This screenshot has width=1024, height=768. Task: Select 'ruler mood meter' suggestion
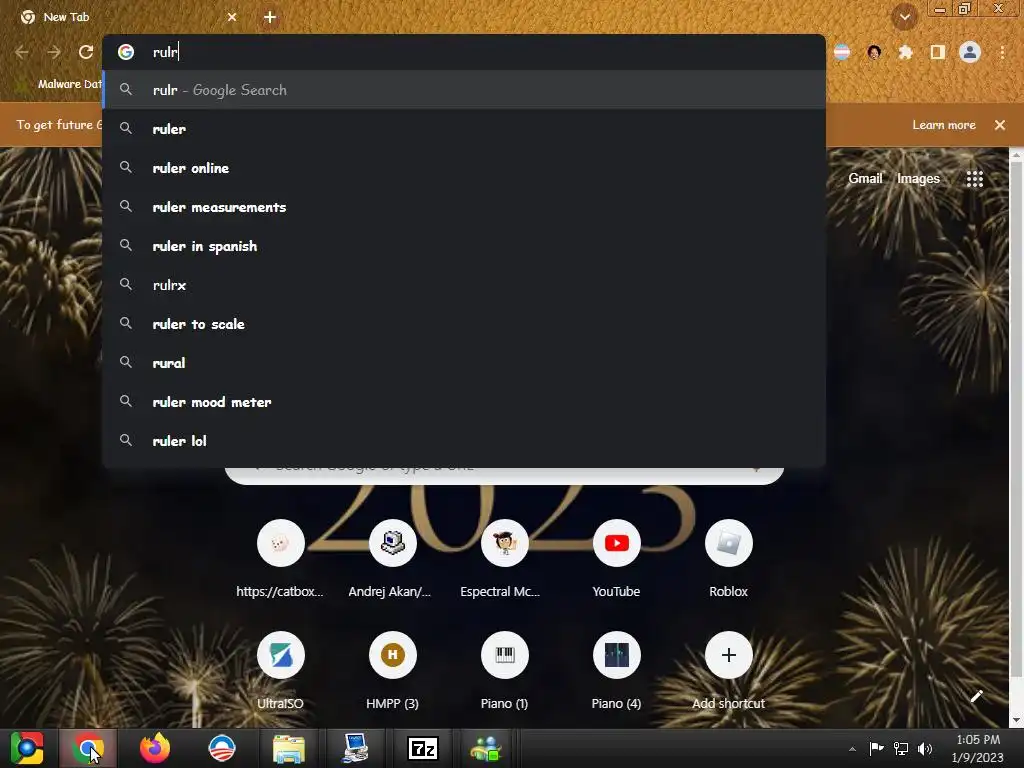pos(464,402)
